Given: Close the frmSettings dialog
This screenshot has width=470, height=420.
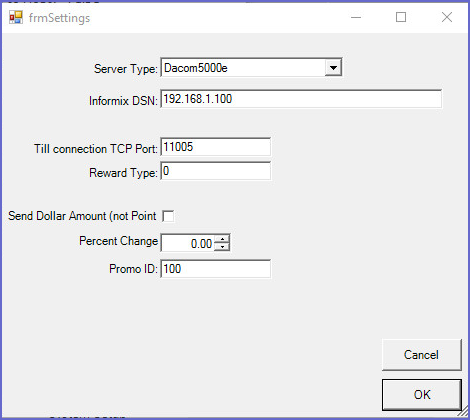Looking at the screenshot, I should pyautogui.click(x=447, y=17).
